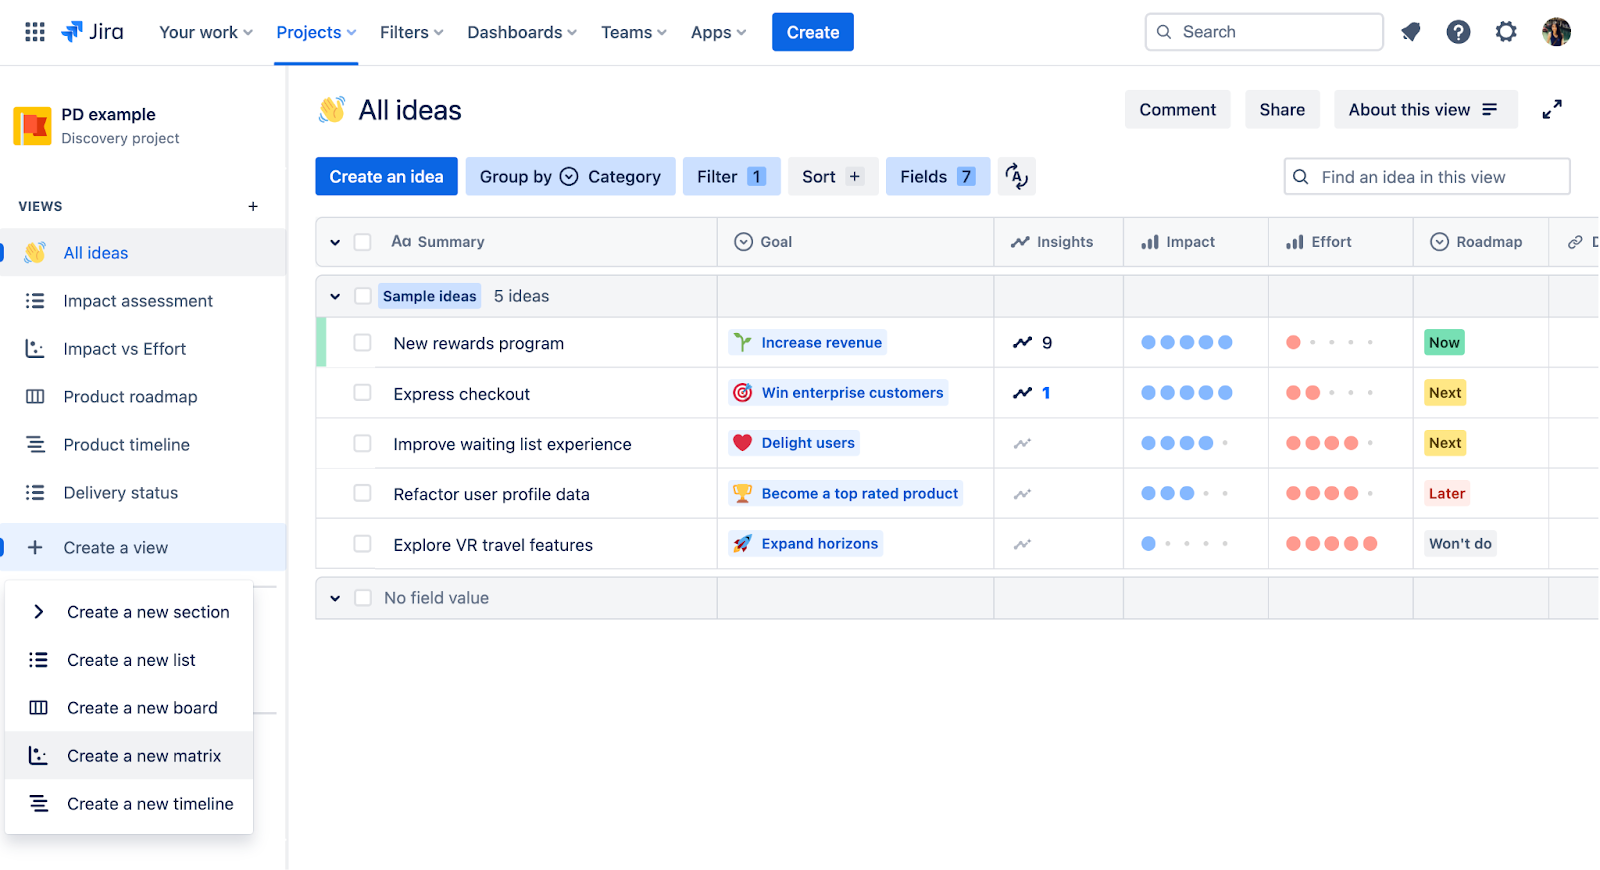Tick the checkbox for New rewards program
Viewport: 1600px width, 870px height.
tap(362, 343)
